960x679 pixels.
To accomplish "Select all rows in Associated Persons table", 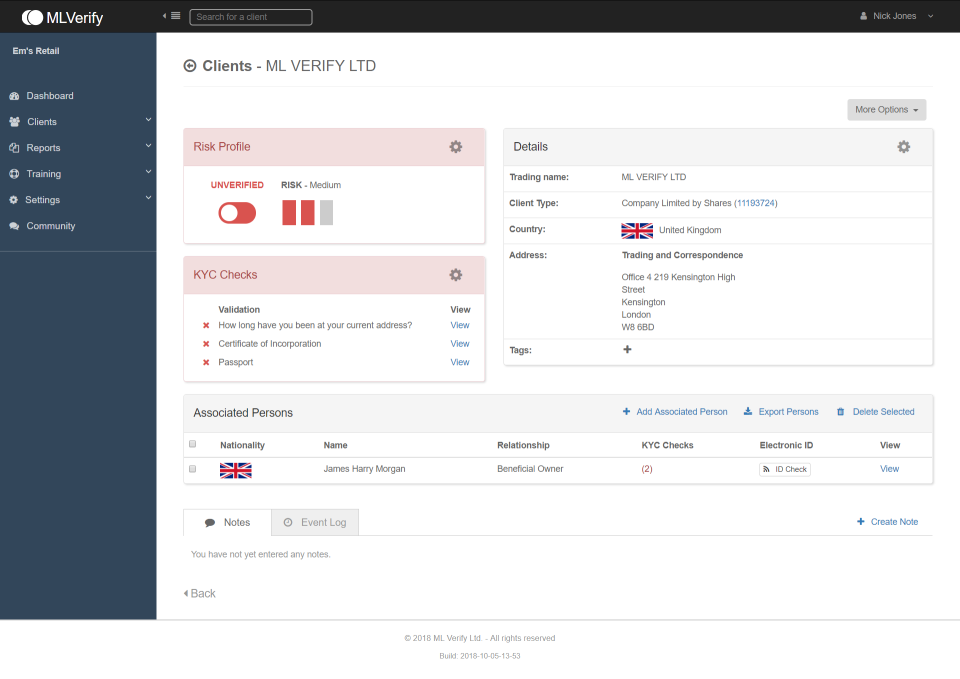I will click(192, 444).
